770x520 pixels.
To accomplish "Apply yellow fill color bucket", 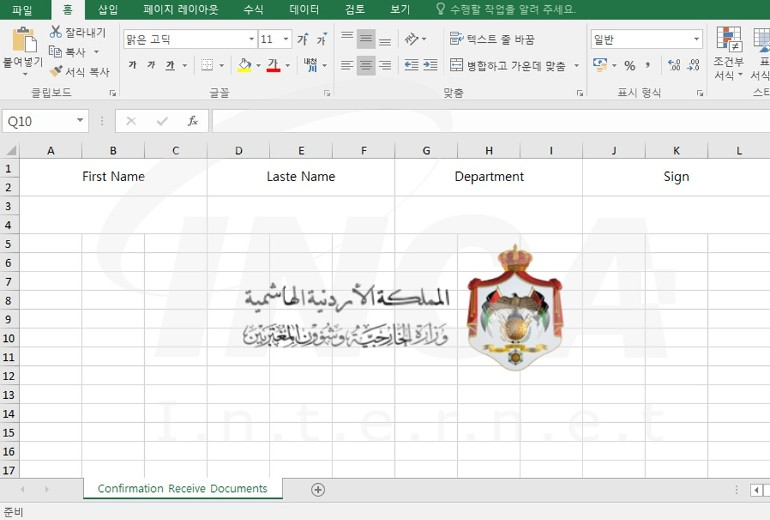I will (245, 65).
